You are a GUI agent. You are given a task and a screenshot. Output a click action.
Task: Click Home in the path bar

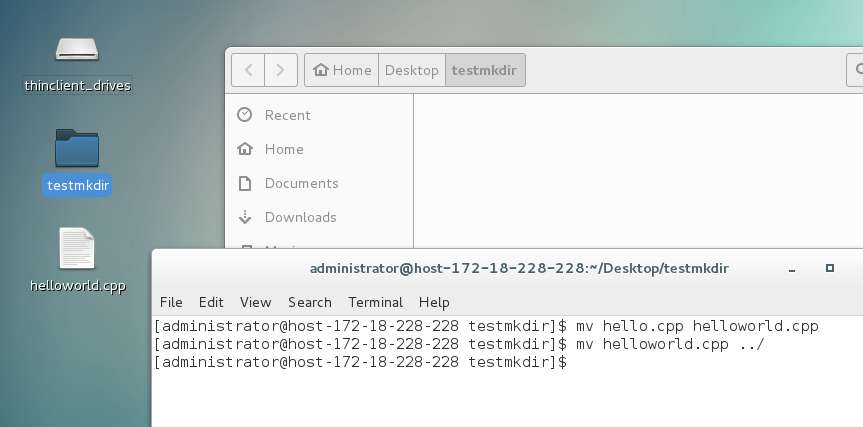click(342, 70)
